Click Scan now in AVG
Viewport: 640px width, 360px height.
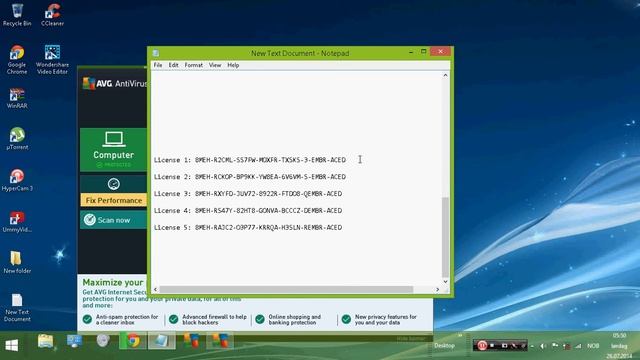113,220
